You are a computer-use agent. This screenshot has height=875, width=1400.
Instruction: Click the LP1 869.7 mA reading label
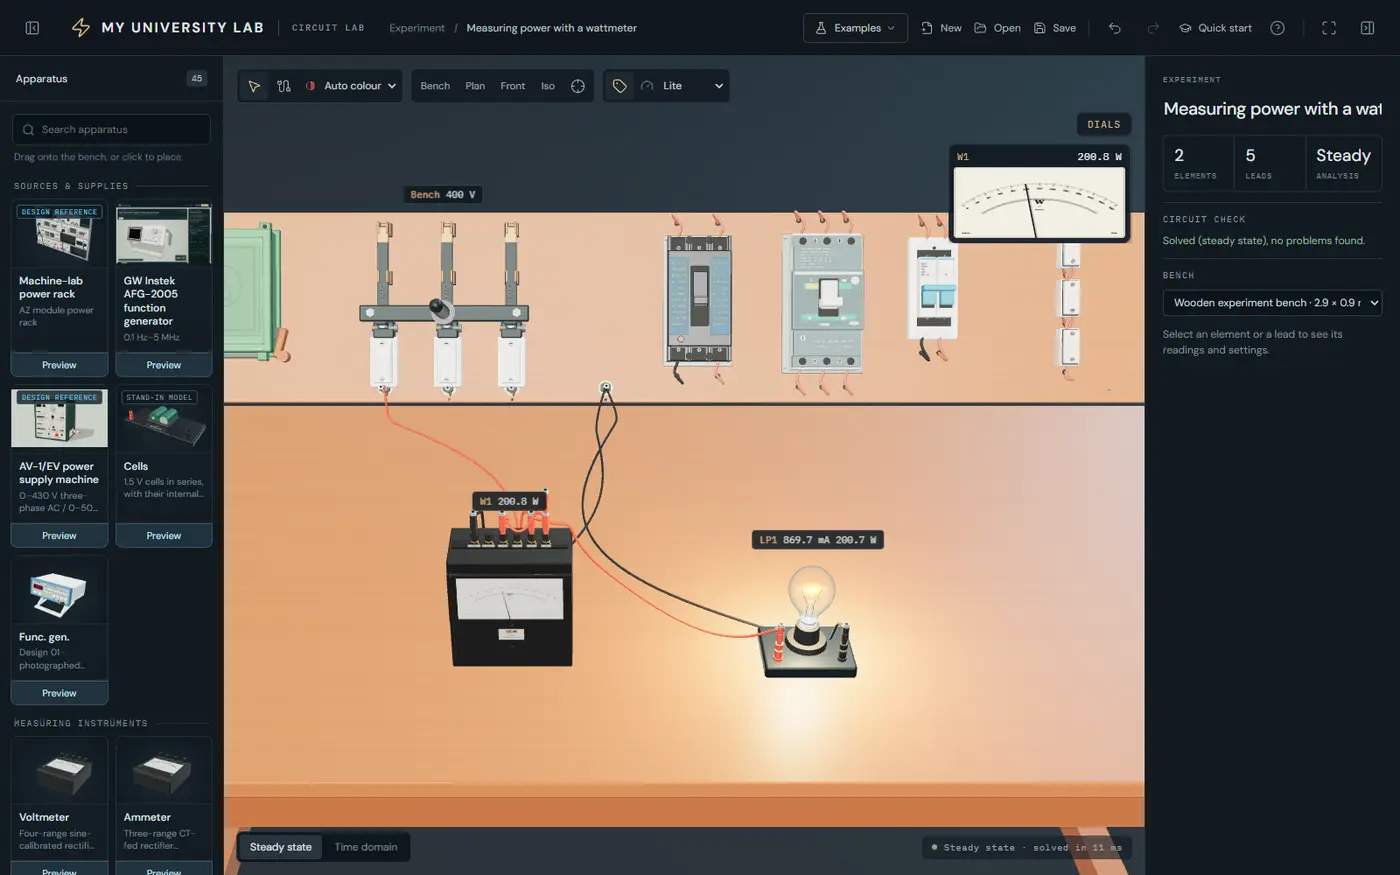(817, 540)
